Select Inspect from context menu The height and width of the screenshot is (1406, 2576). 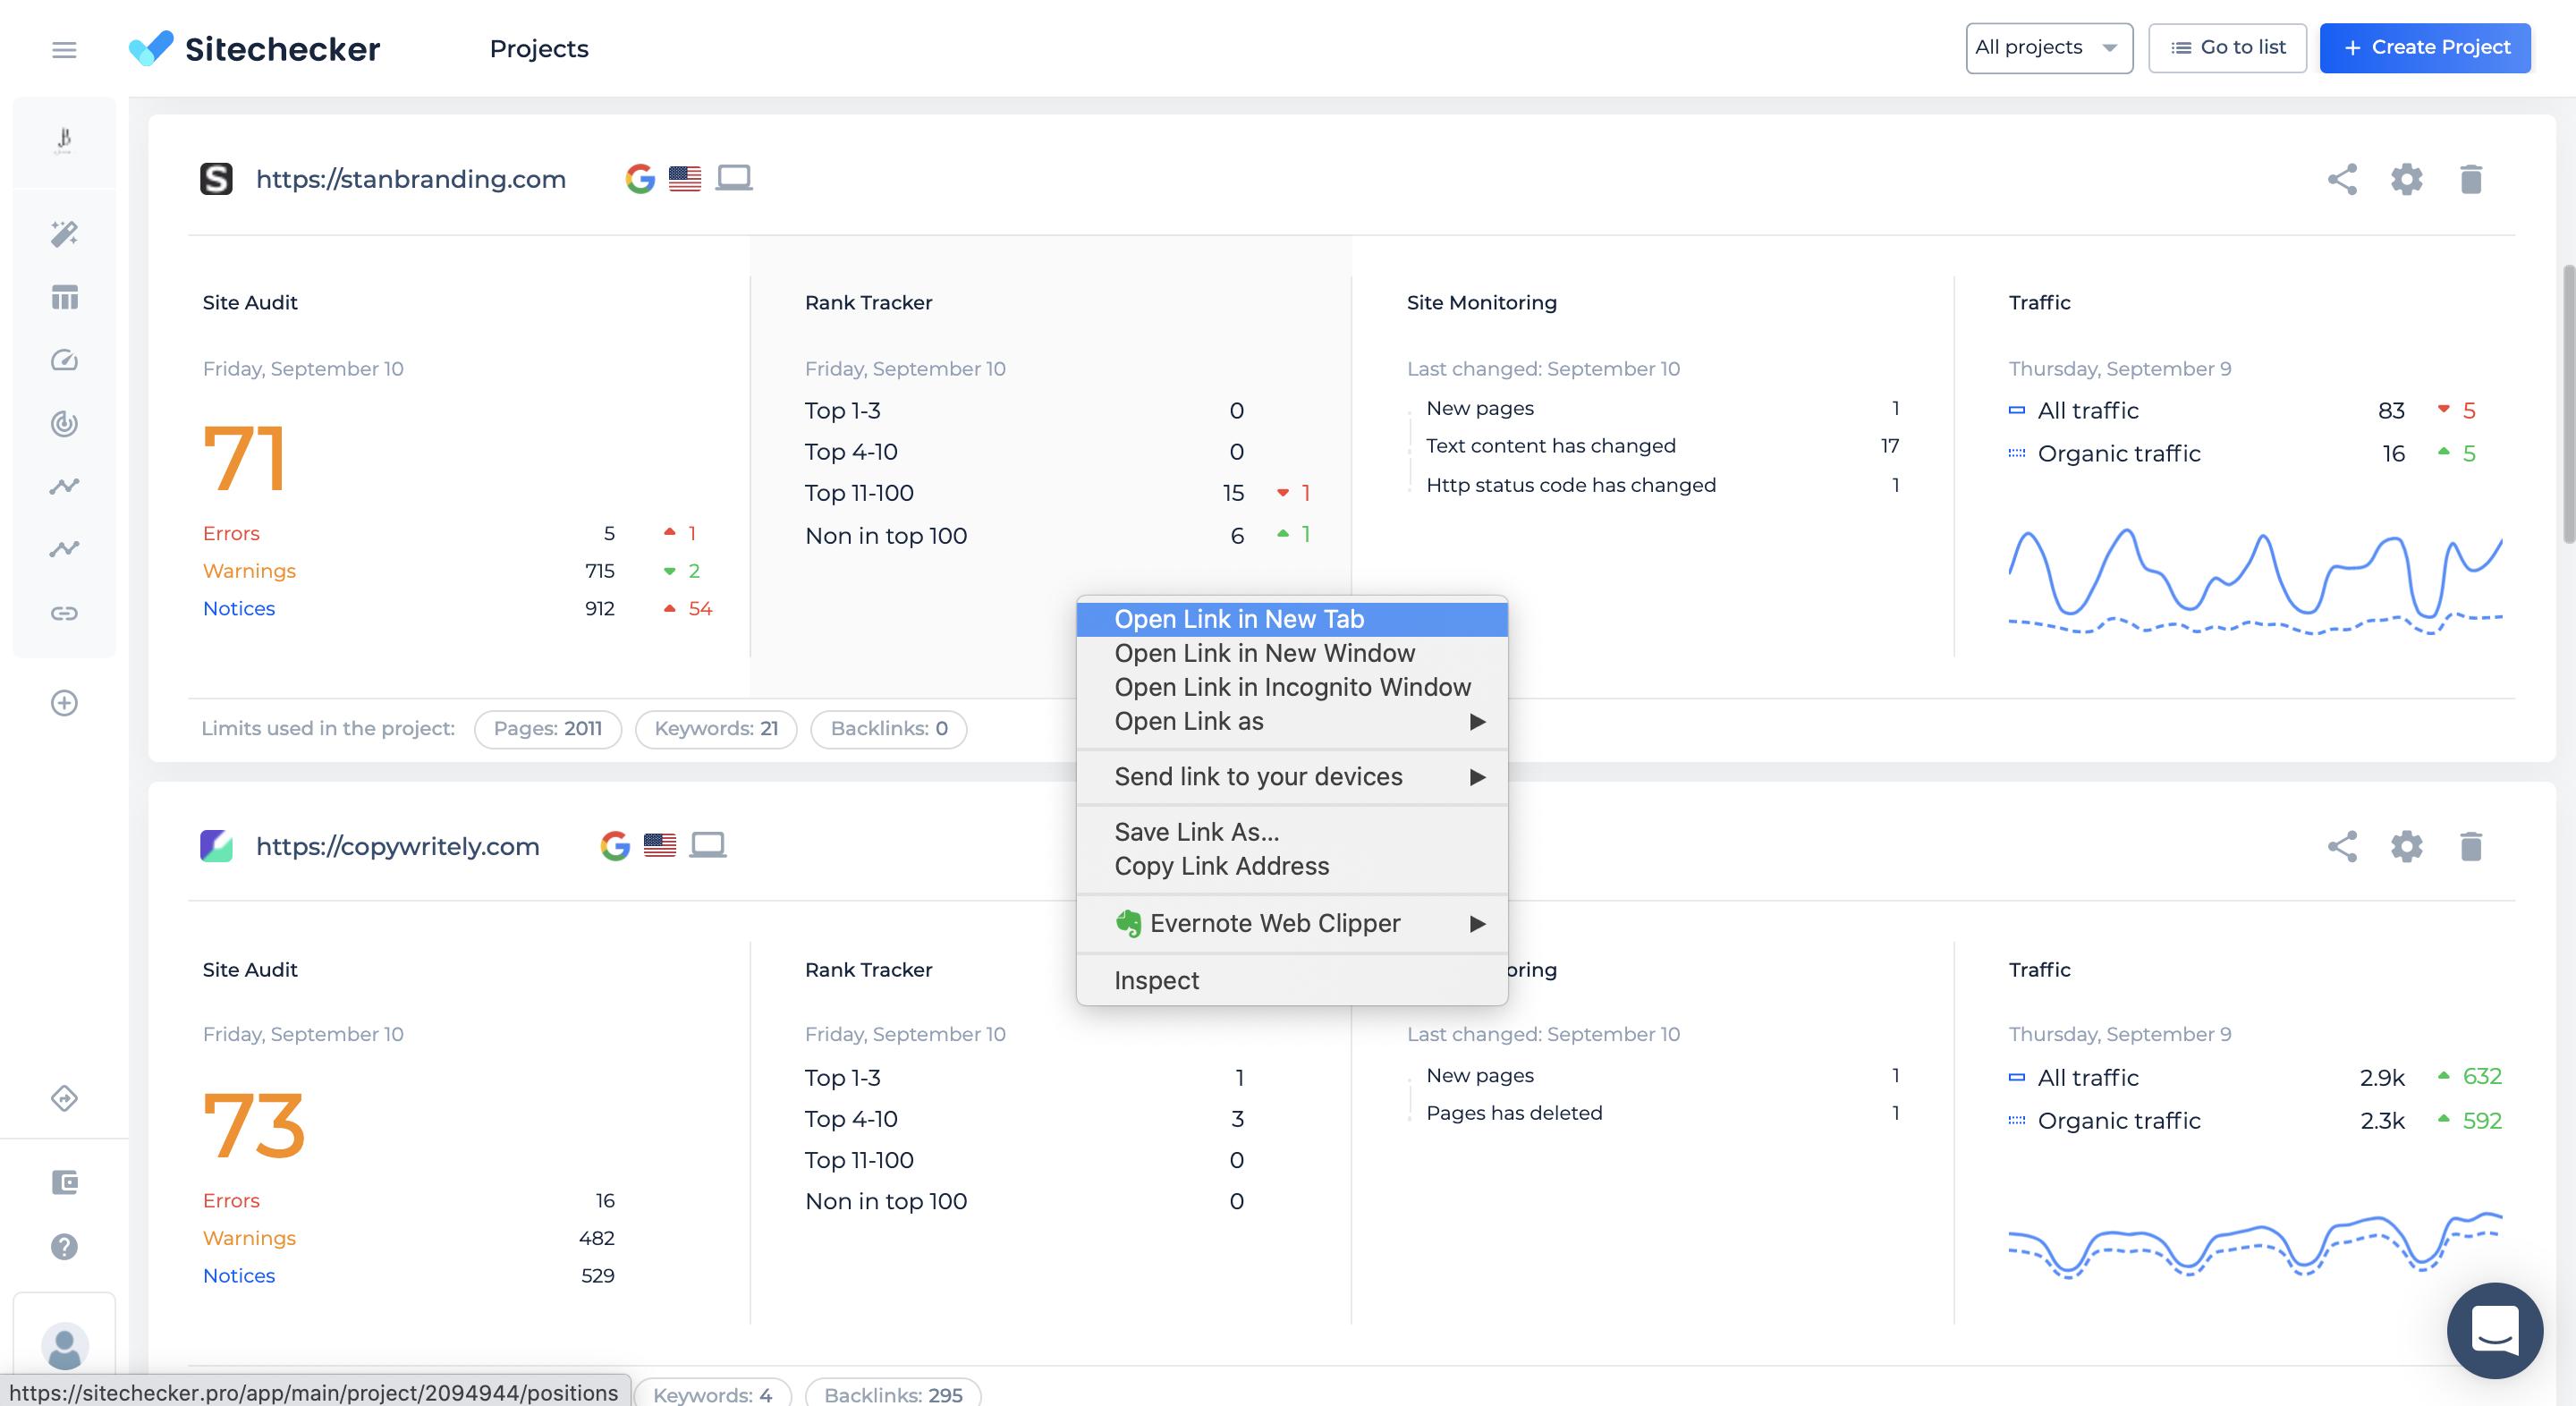click(x=1292, y=980)
